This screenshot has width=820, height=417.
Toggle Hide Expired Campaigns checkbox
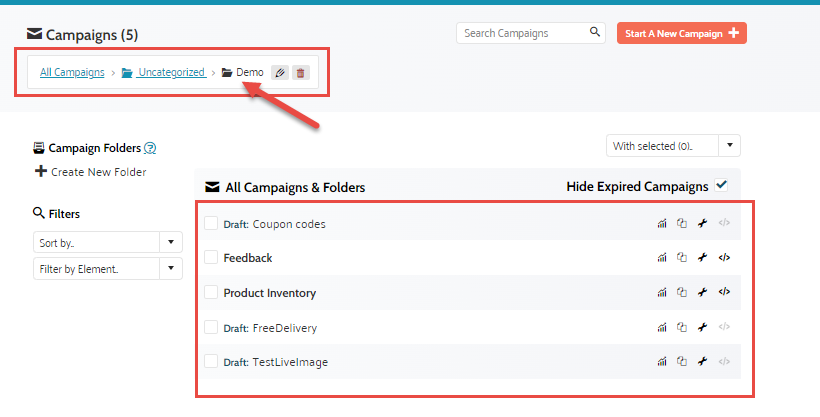721,185
